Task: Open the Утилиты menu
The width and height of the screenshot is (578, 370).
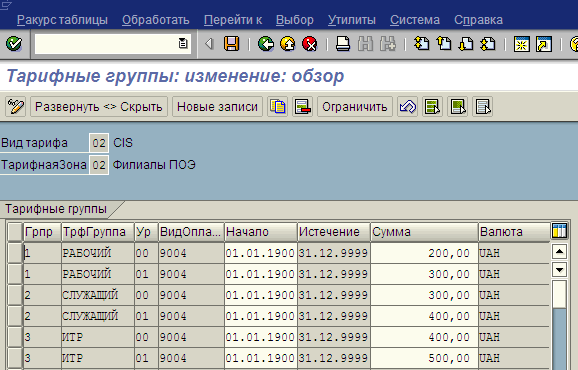Action: [x=352, y=20]
